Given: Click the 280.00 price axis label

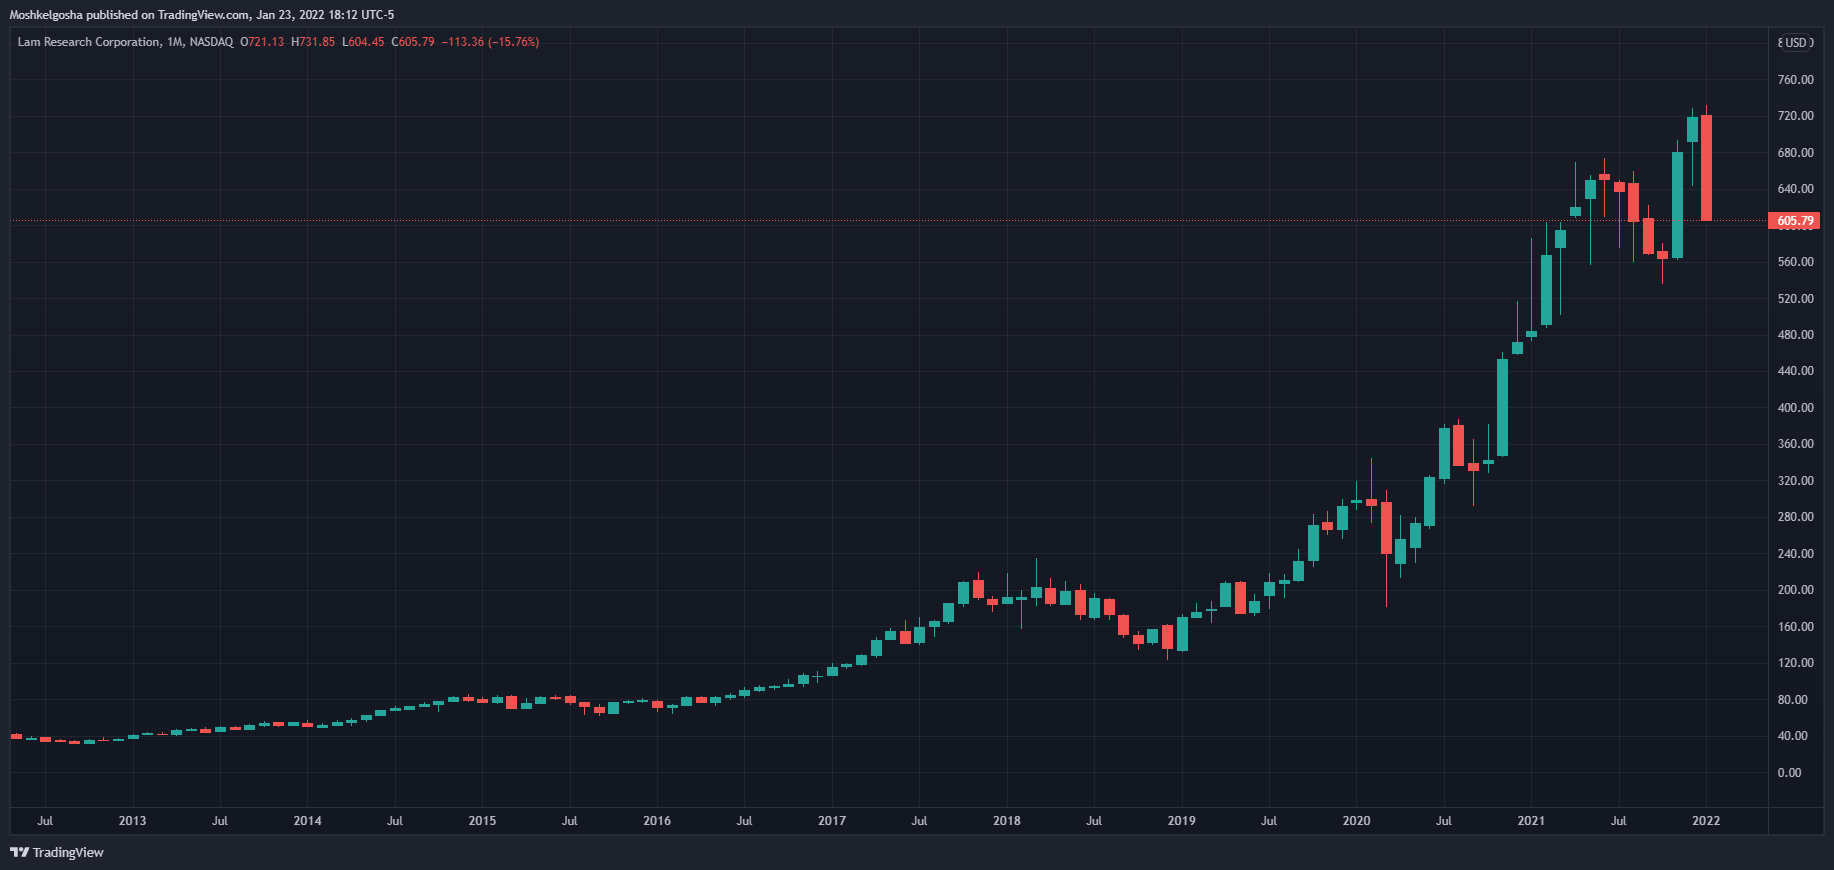Looking at the screenshot, I should click(1795, 517).
